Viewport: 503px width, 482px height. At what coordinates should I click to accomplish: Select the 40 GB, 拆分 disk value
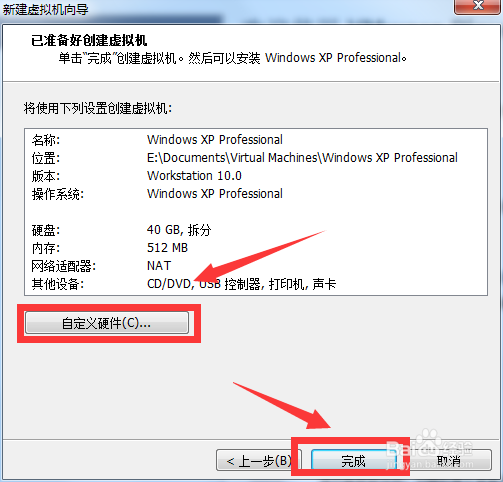pos(179,230)
